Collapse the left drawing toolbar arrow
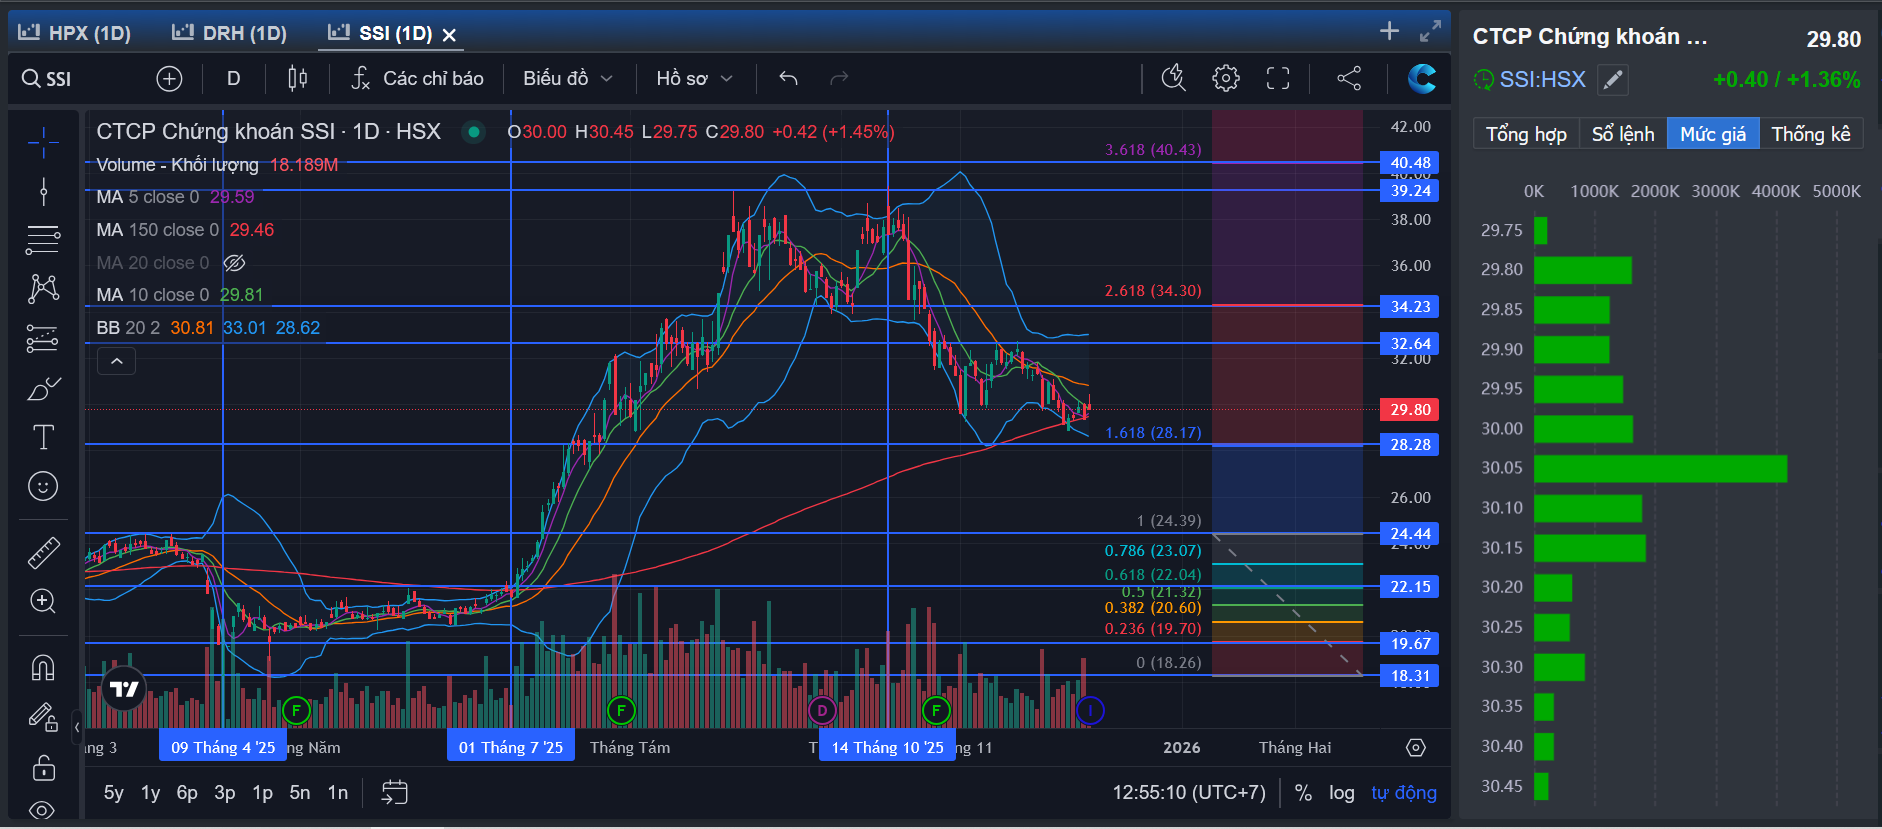The height and width of the screenshot is (829, 1882). click(77, 727)
